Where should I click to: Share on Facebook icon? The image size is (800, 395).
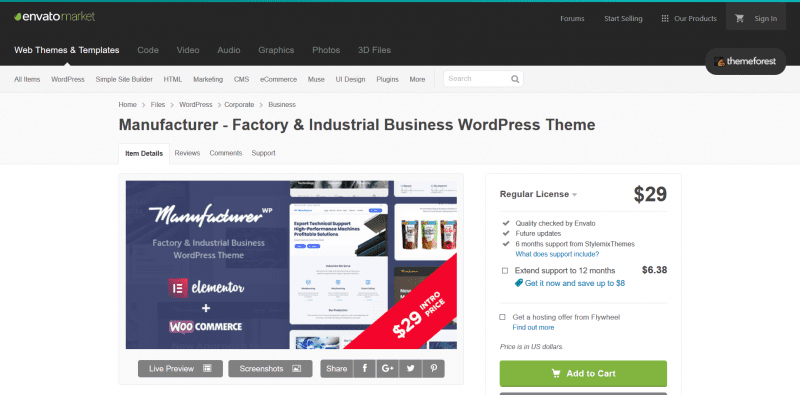tap(365, 368)
